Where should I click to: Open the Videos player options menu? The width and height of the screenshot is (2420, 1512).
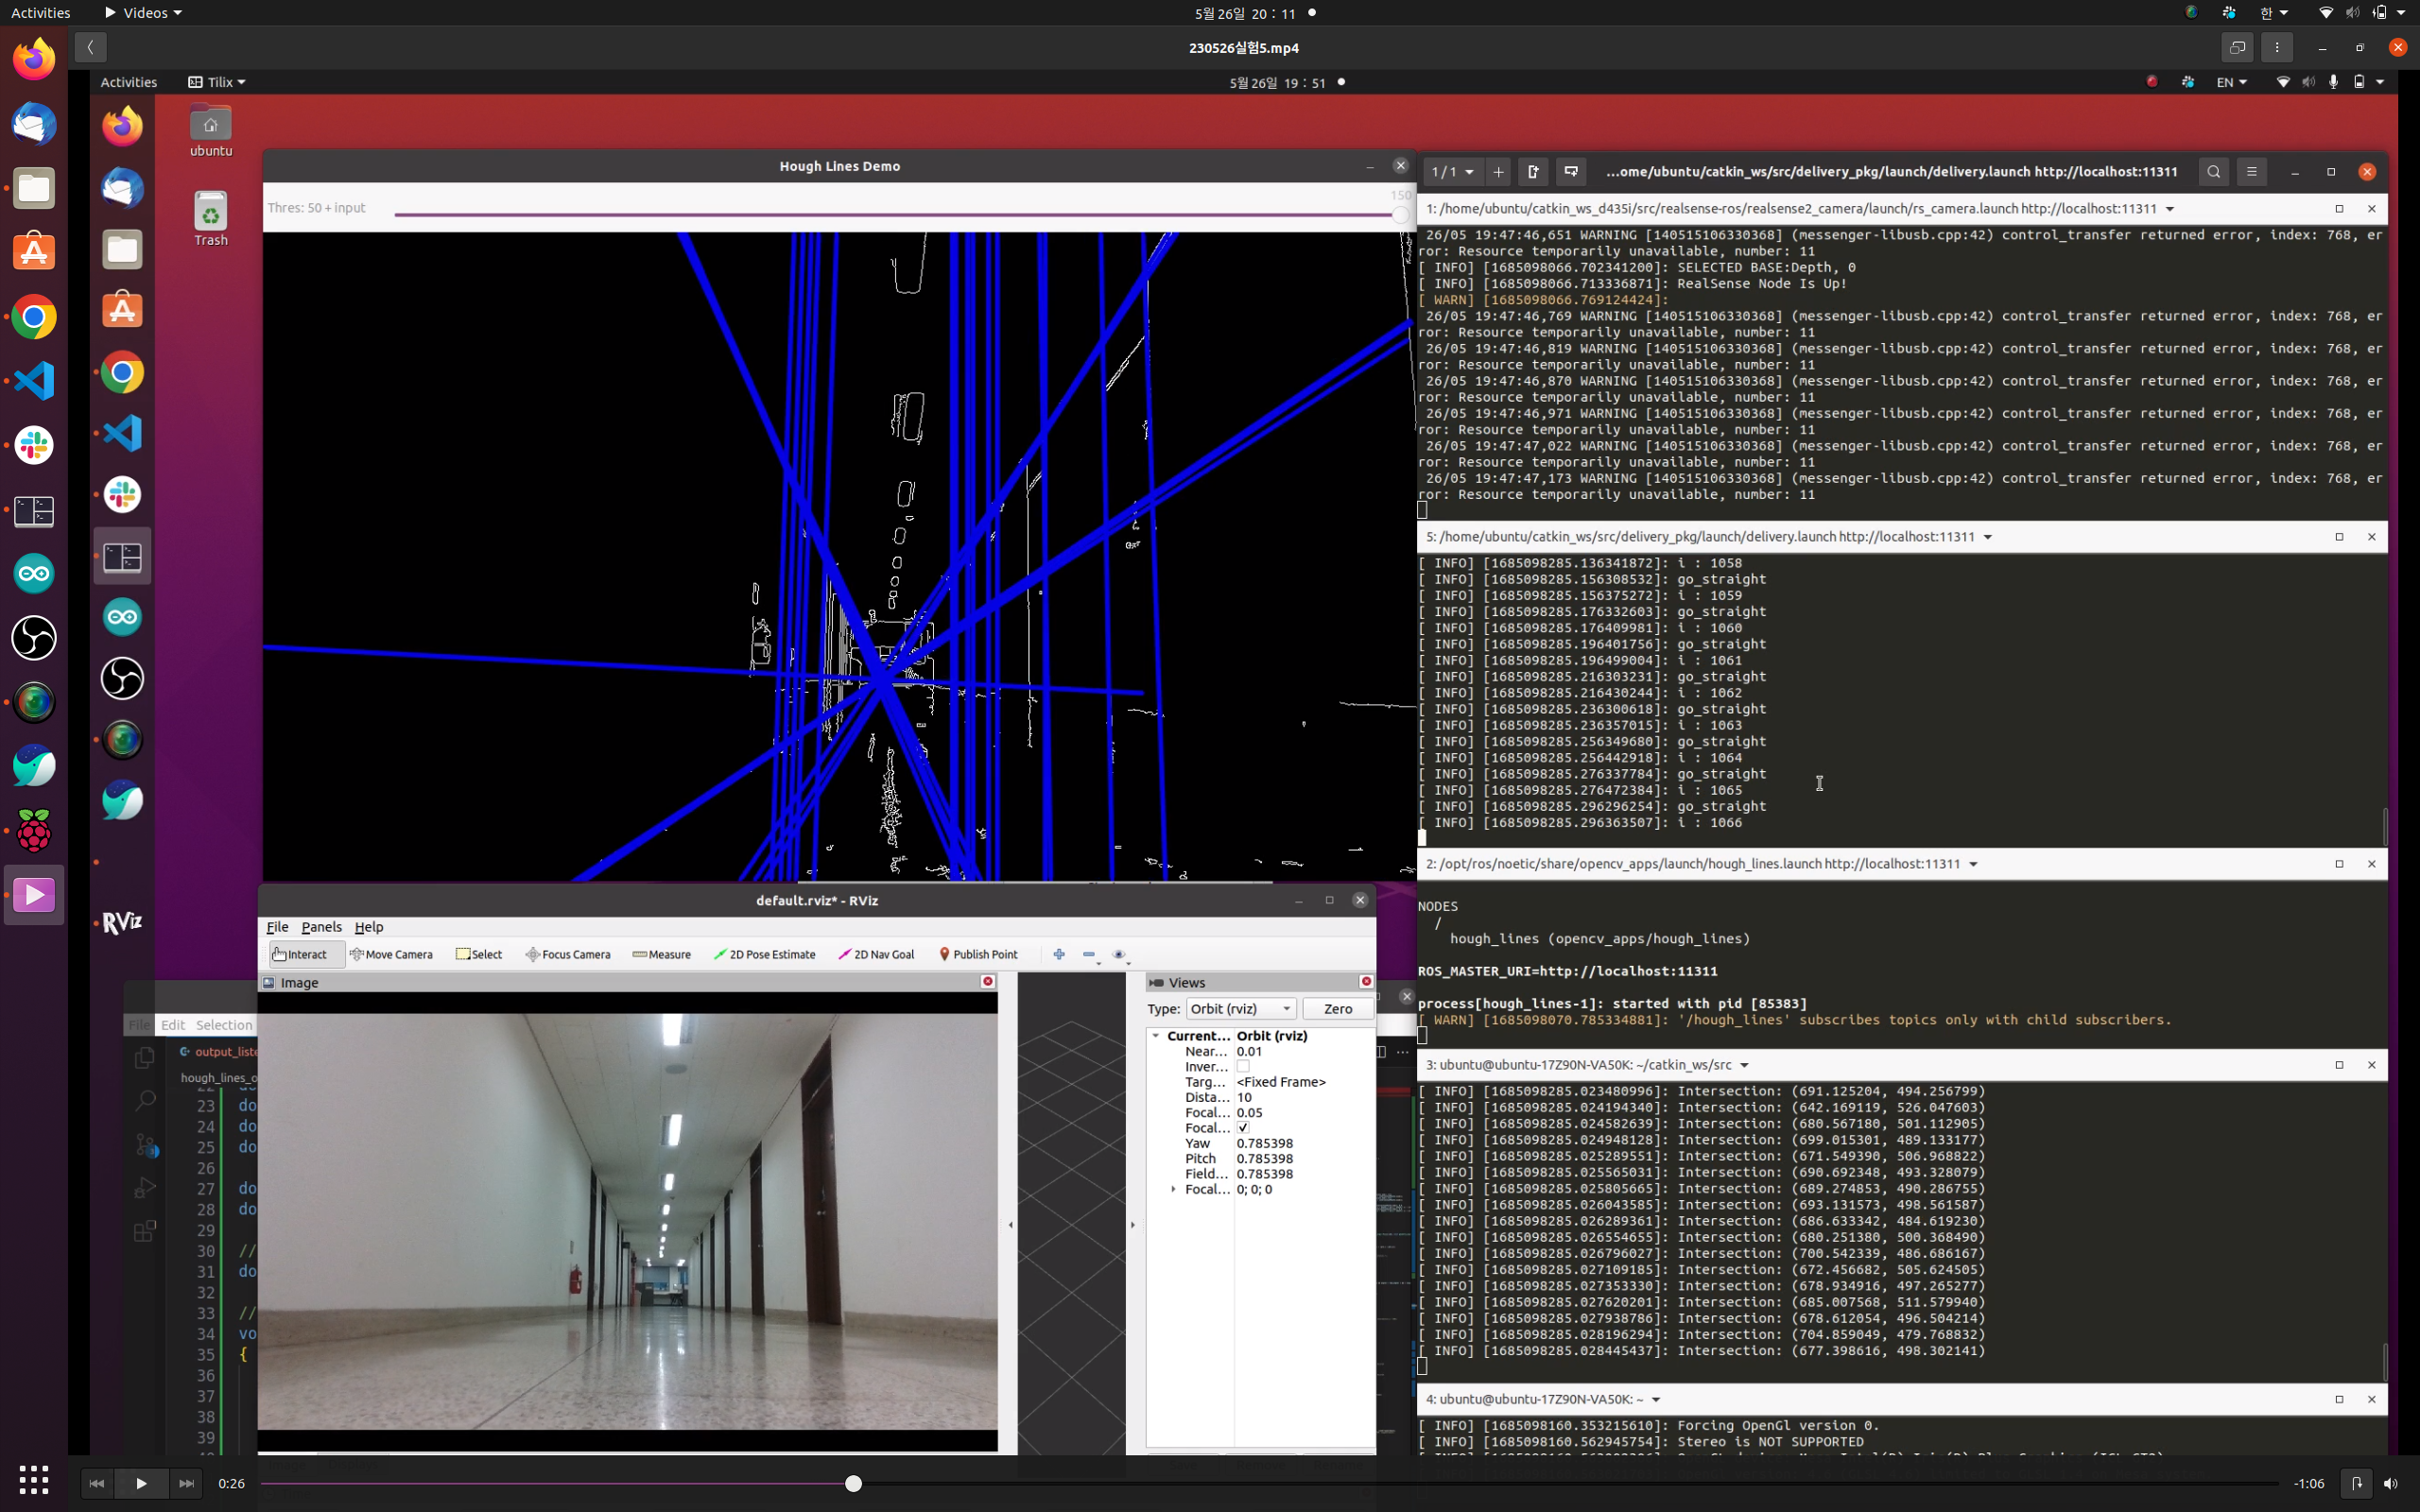tap(2277, 47)
